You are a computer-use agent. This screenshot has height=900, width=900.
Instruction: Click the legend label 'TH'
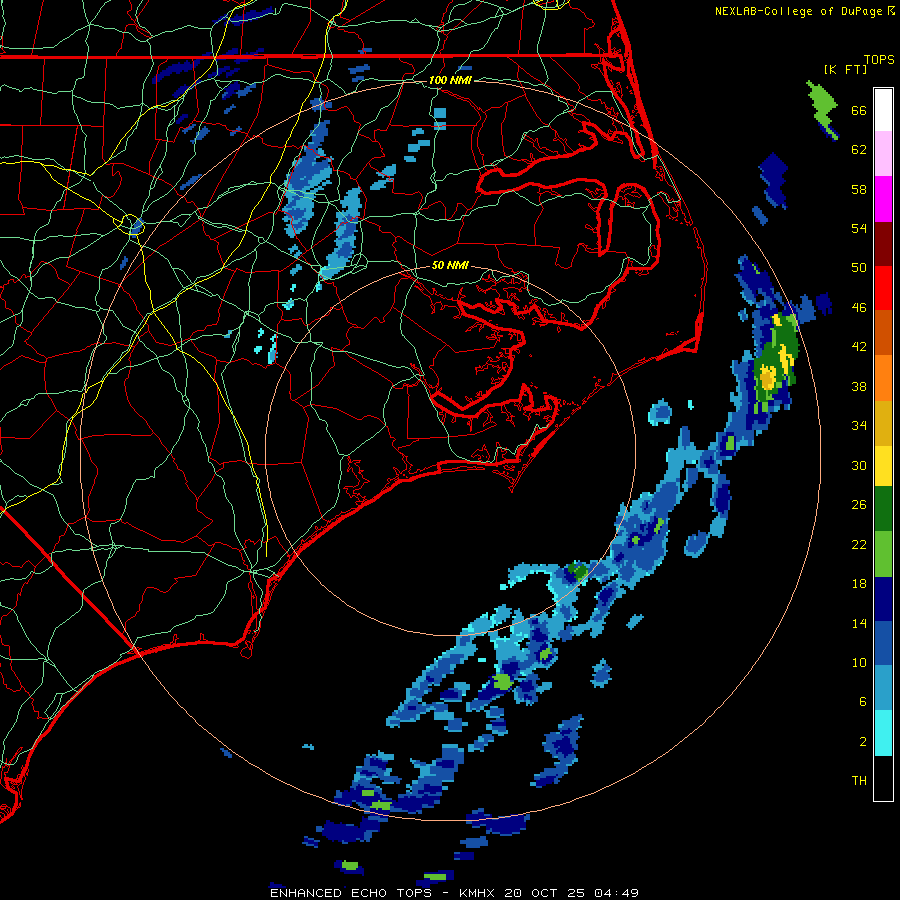tap(859, 781)
